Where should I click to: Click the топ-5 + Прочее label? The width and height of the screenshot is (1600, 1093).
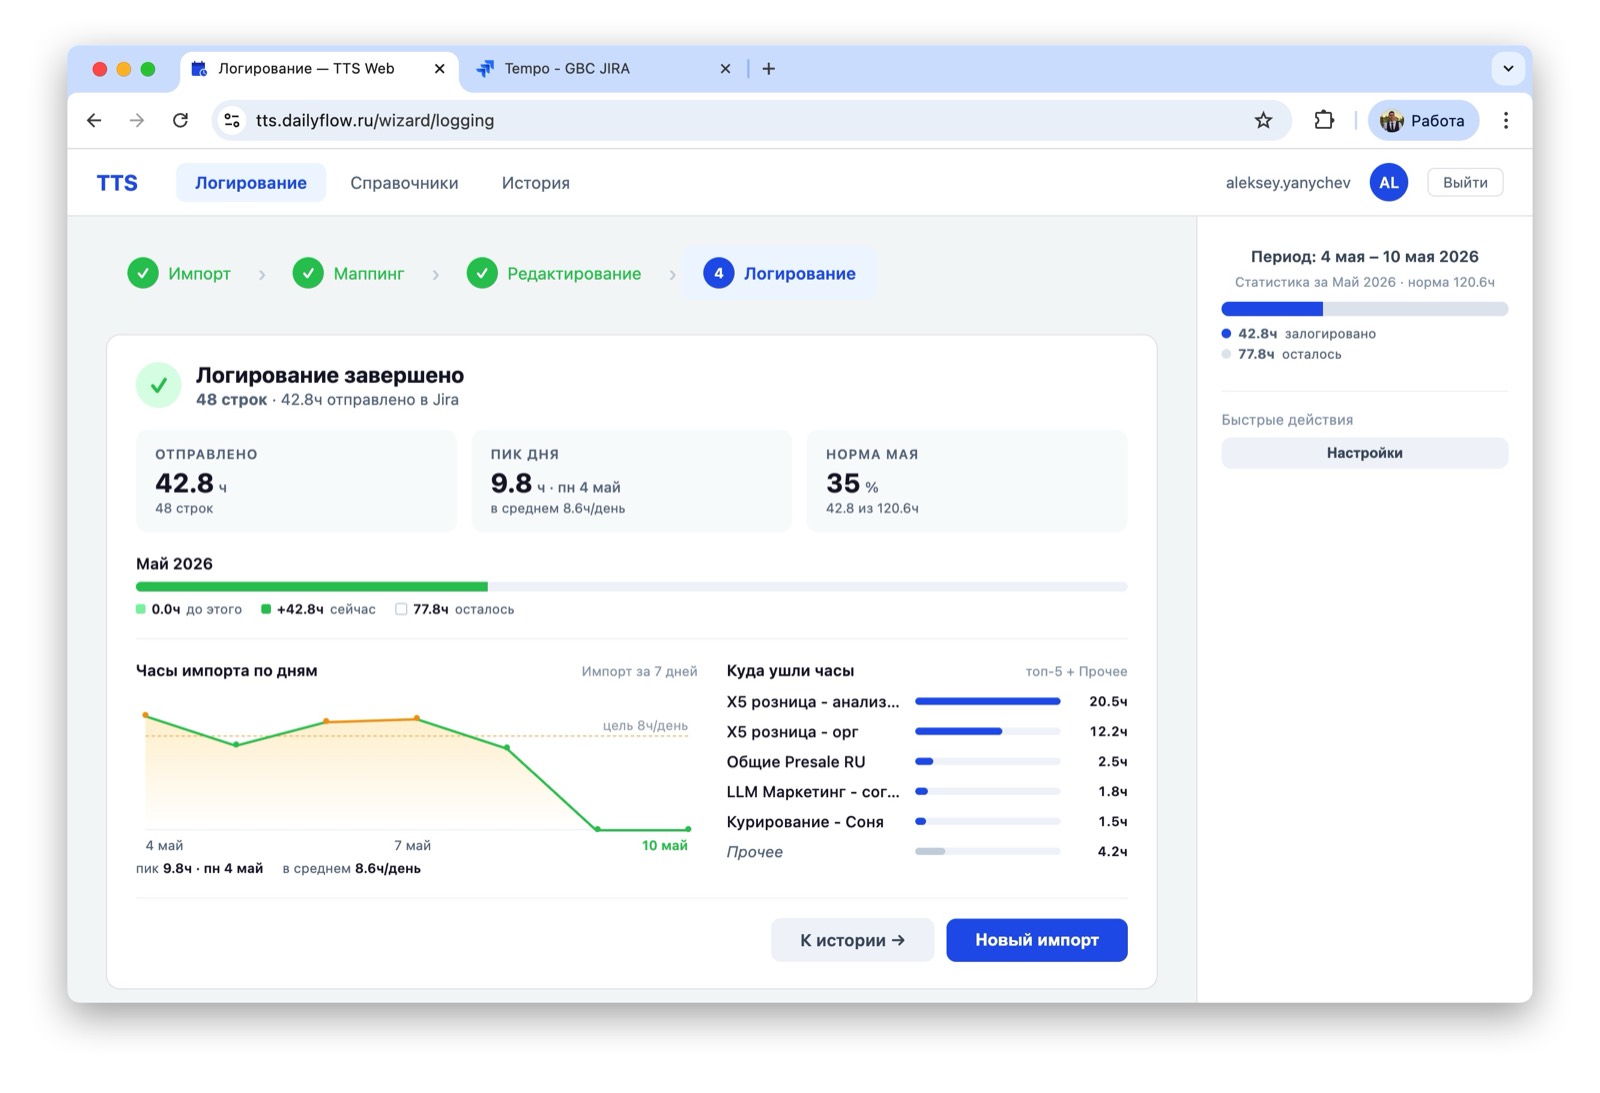click(x=1076, y=671)
